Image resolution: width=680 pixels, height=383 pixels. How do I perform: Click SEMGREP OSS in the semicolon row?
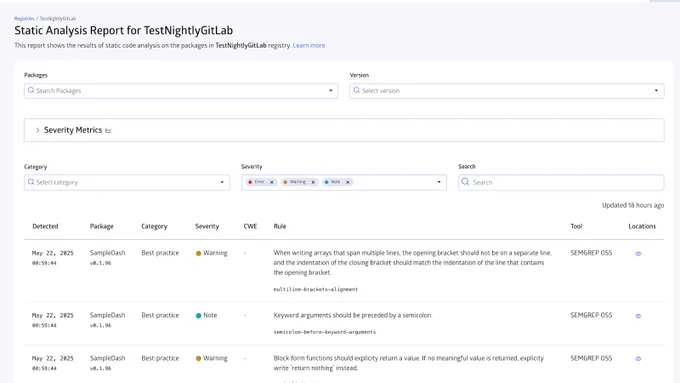[x=591, y=315]
